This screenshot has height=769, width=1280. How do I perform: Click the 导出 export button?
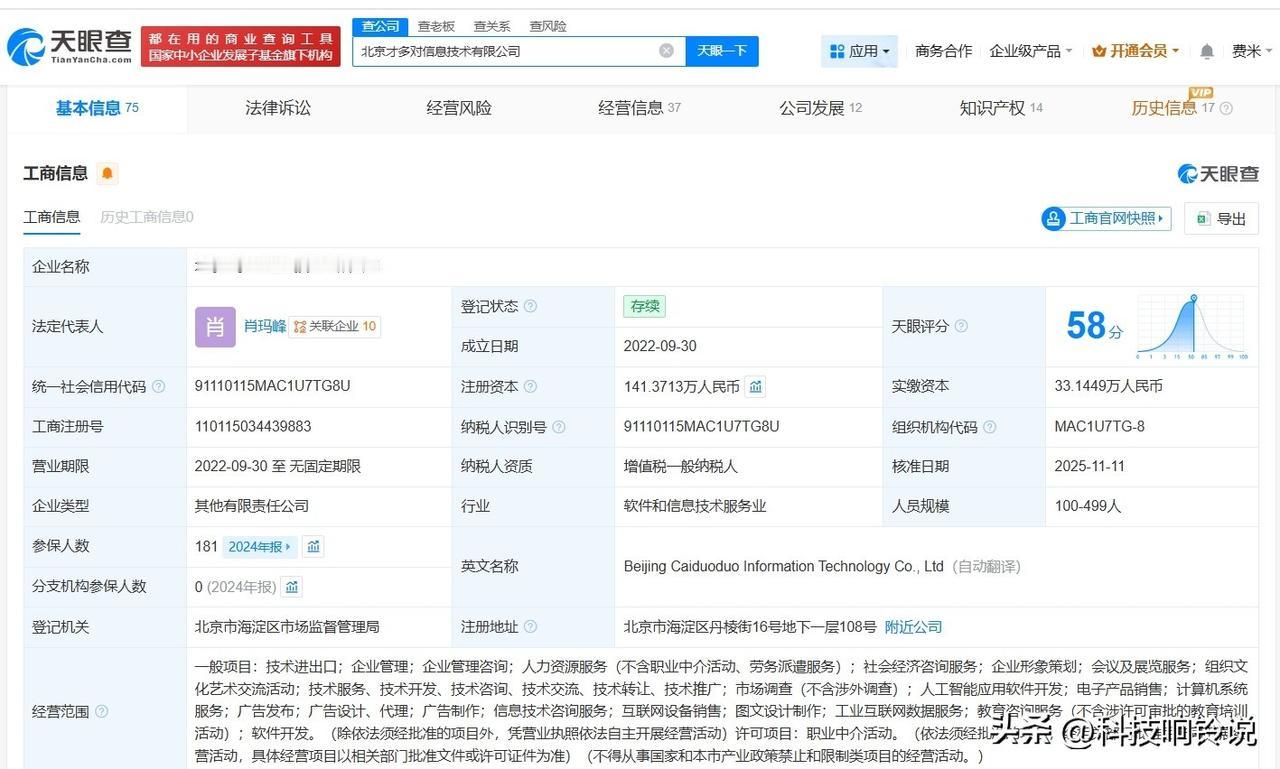pyautogui.click(x=1221, y=218)
